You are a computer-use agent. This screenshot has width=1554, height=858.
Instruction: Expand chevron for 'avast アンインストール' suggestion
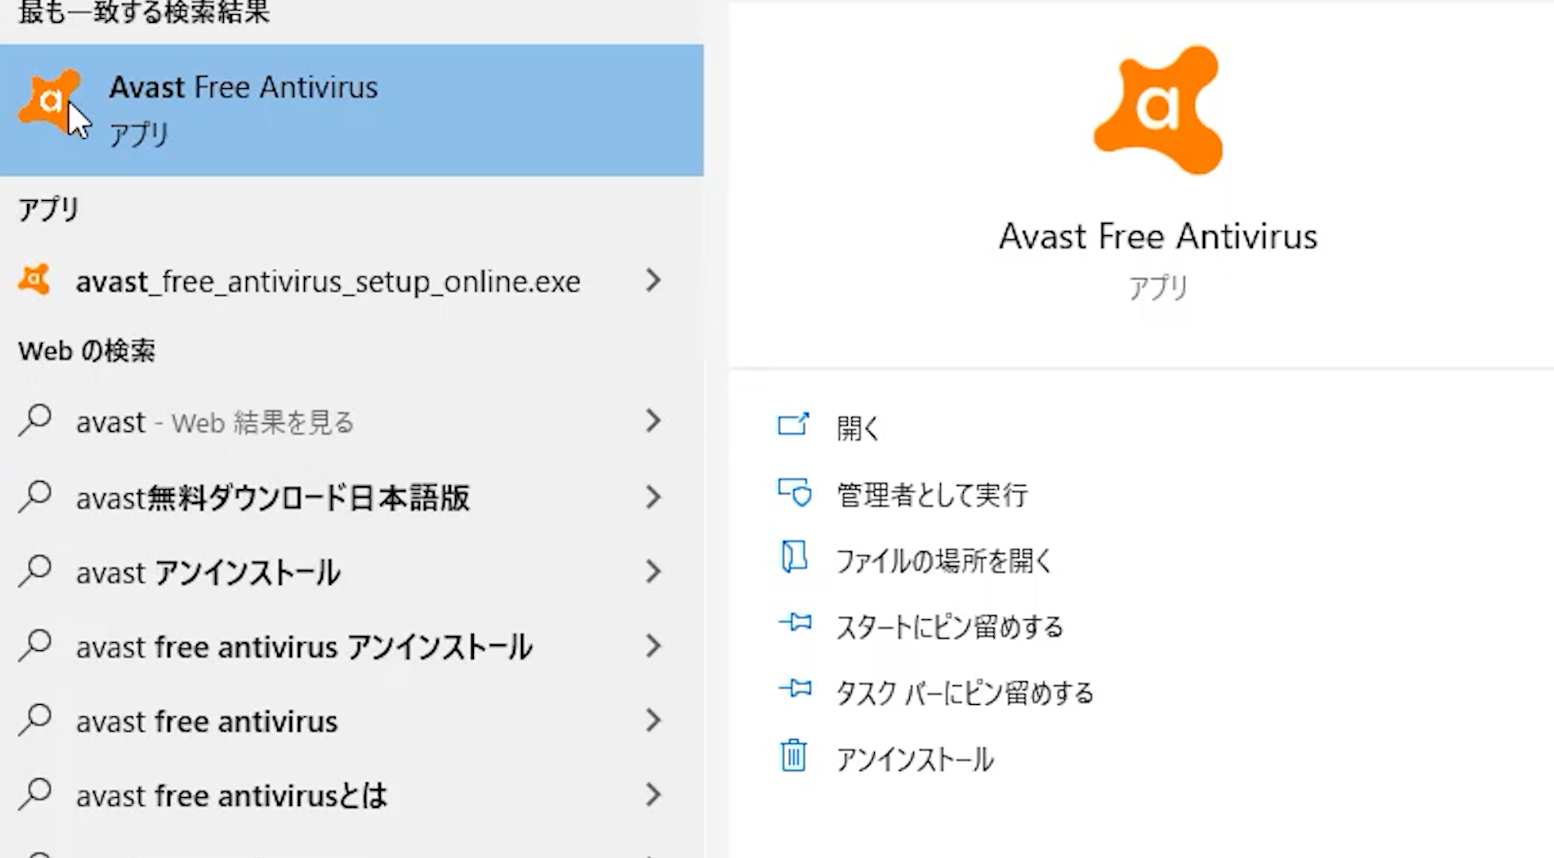pos(653,572)
